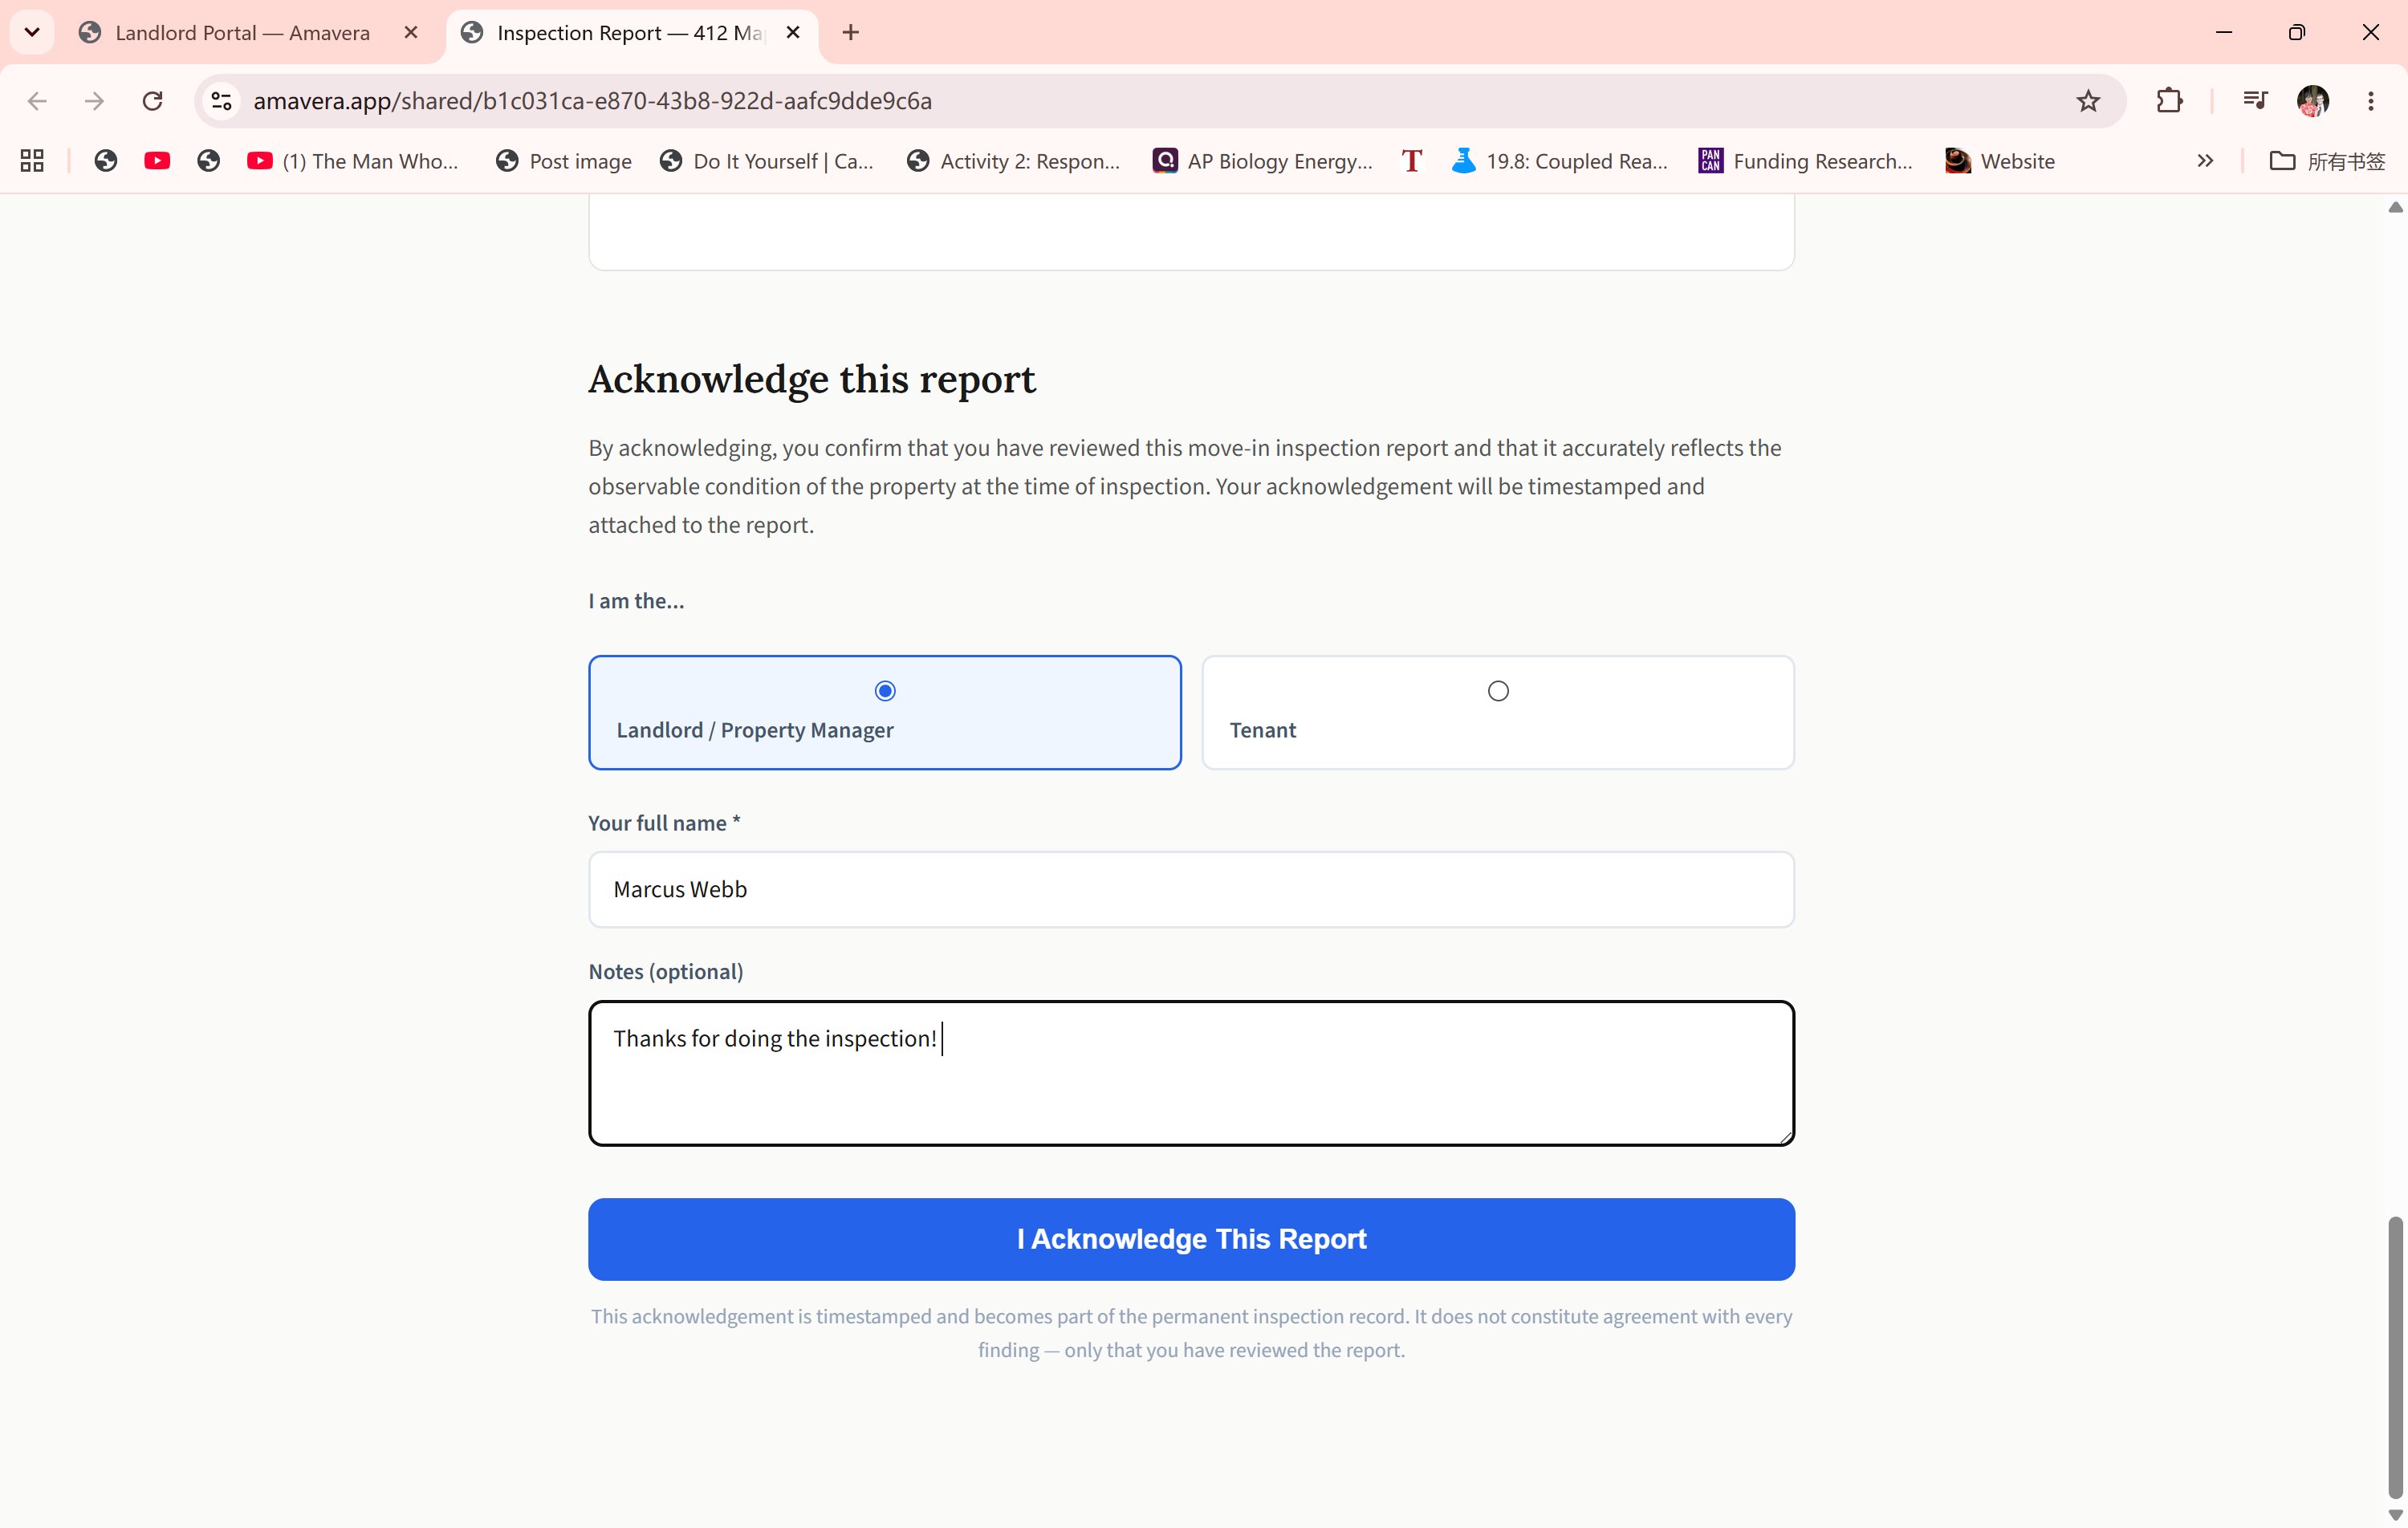This screenshot has height=1528, width=2408.
Task: Open Chrome three-dot menu
Action: point(2371,101)
